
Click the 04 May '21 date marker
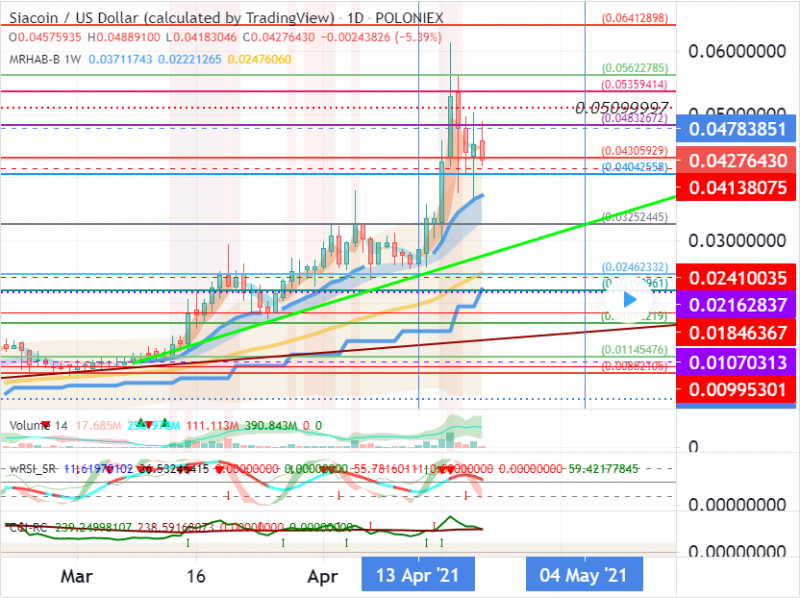(583, 576)
